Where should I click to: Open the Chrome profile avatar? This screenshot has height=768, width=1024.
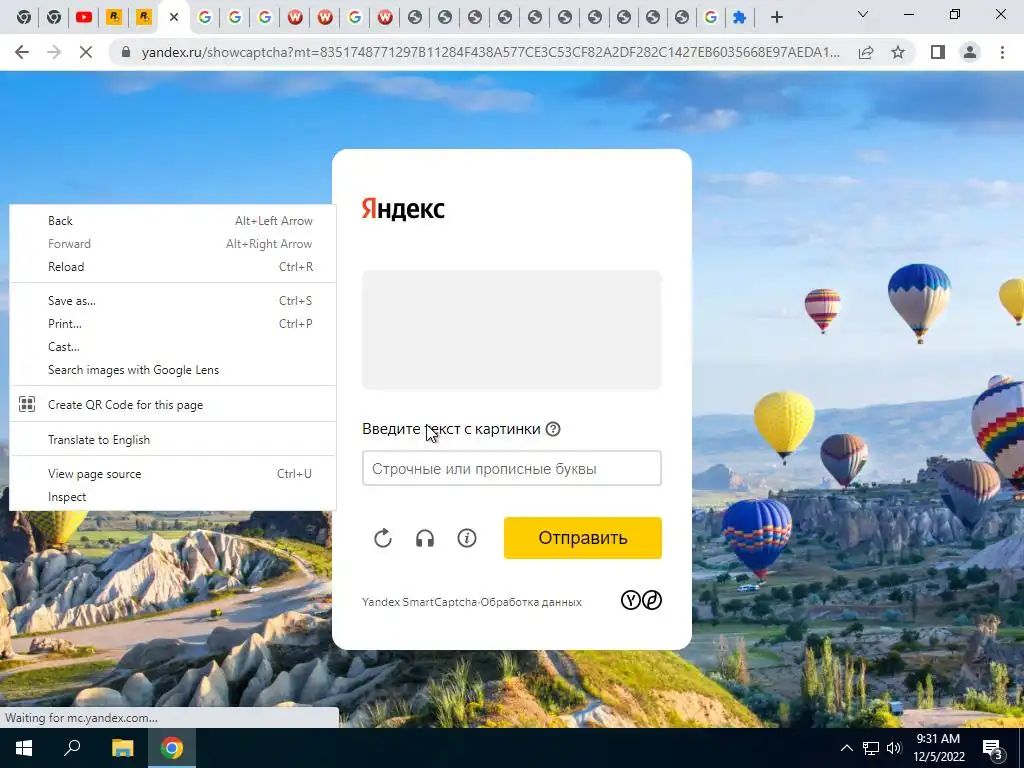click(x=970, y=52)
